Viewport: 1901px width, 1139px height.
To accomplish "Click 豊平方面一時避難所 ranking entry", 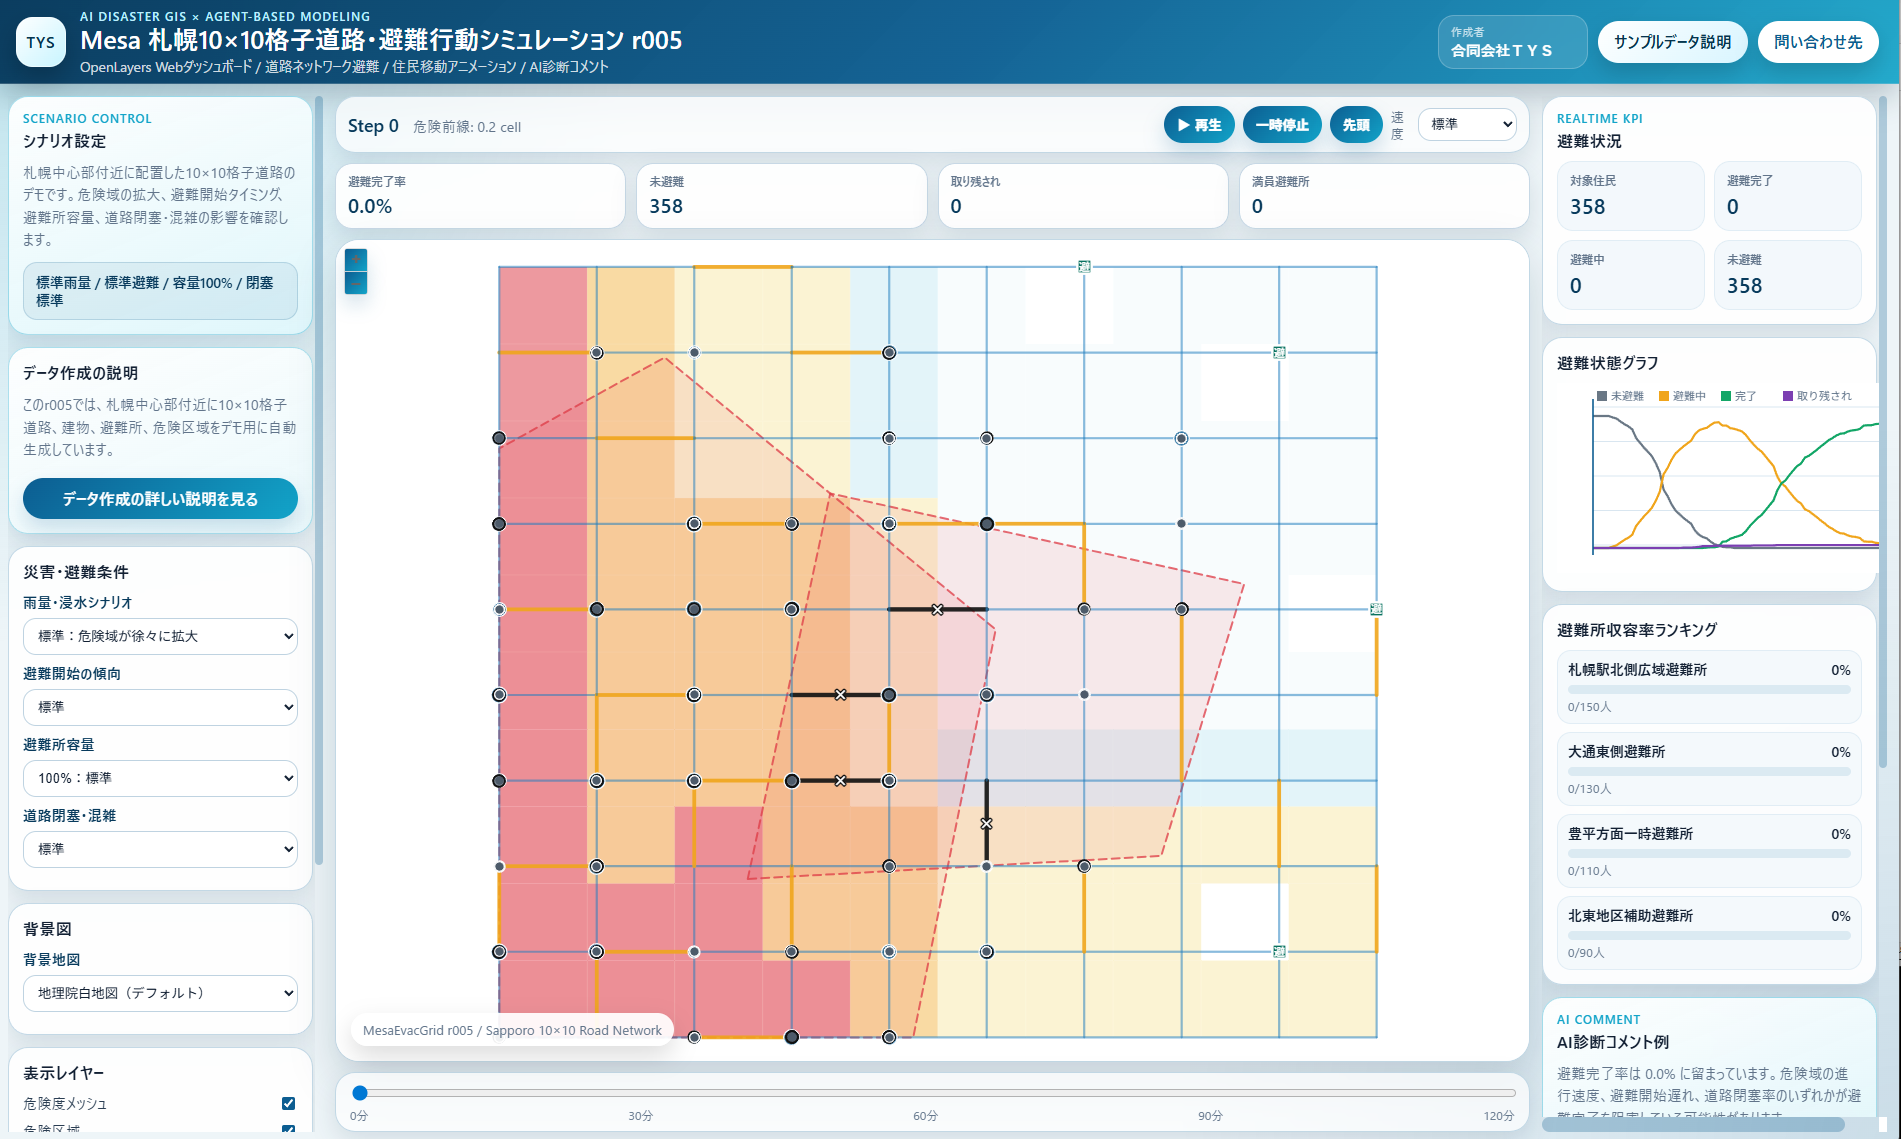I will [x=1708, y=851].
